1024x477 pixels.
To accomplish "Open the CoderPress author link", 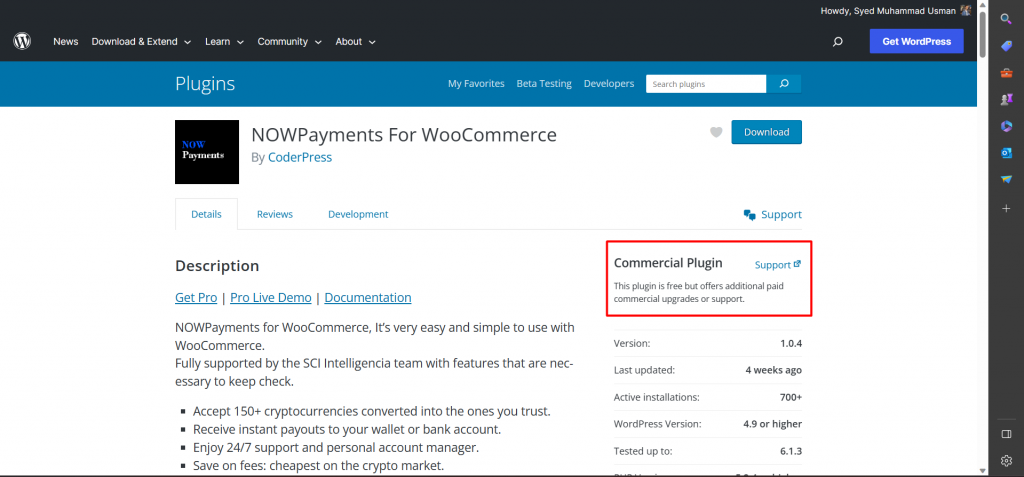I will coord(300,157).
